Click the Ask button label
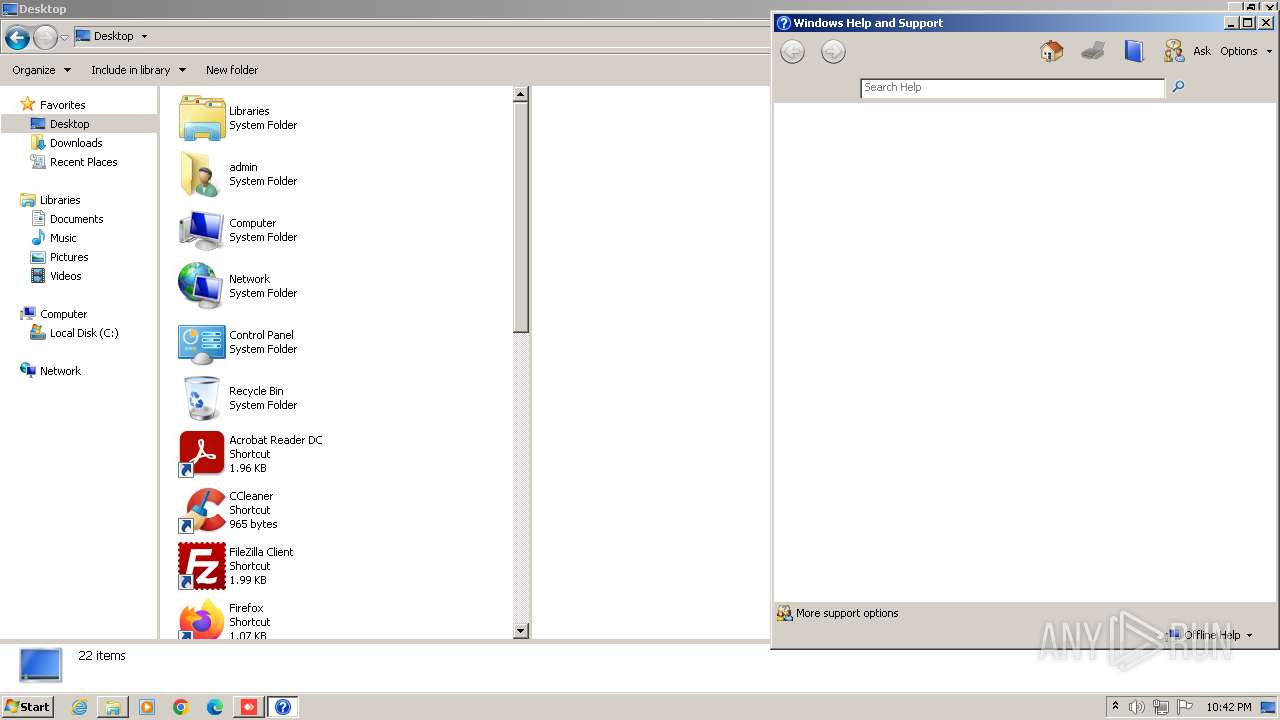Image resolution: width=1280 pixels, height=720 pixels. [1202, 51]
